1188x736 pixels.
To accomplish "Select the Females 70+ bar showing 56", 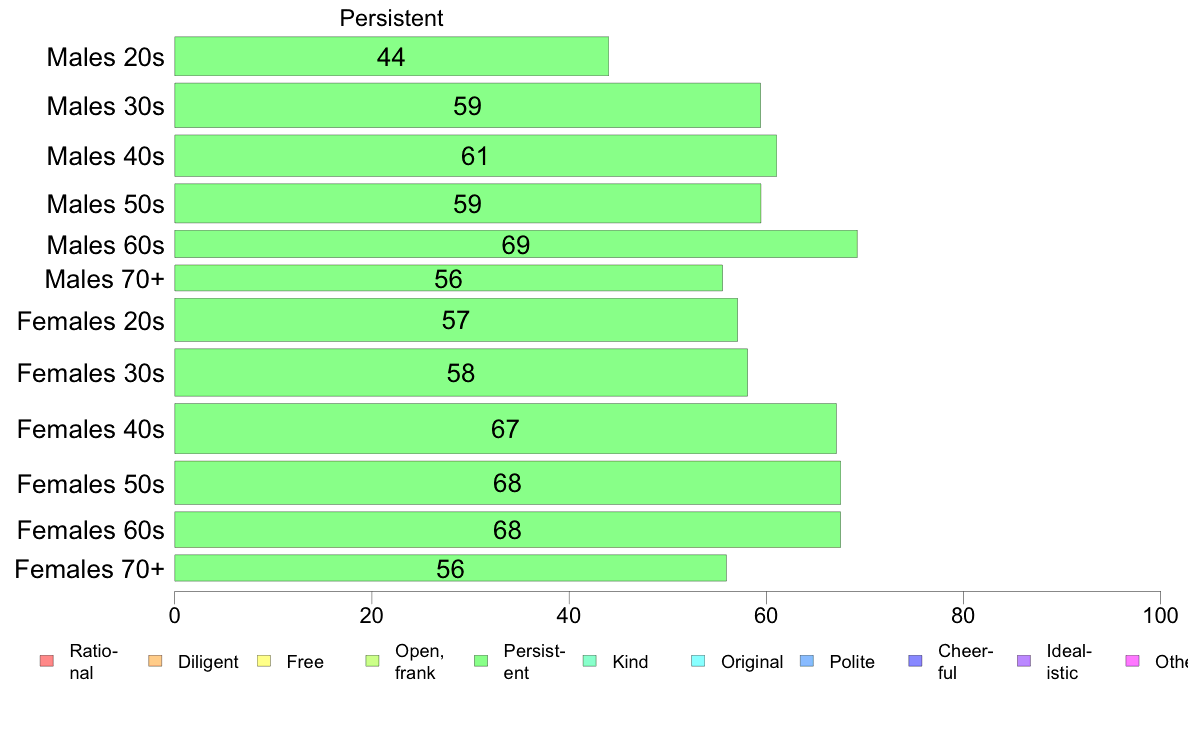I will tap(450, 568).
